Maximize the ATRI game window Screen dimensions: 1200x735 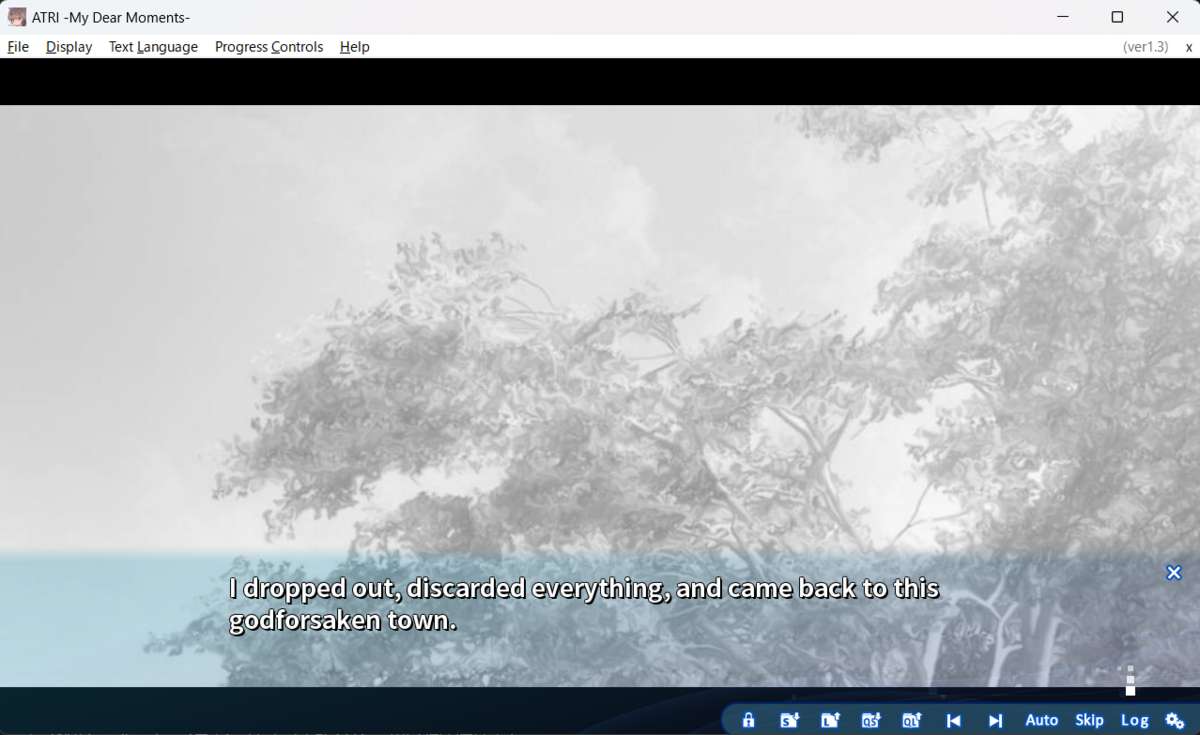[x=1117, y=17]
